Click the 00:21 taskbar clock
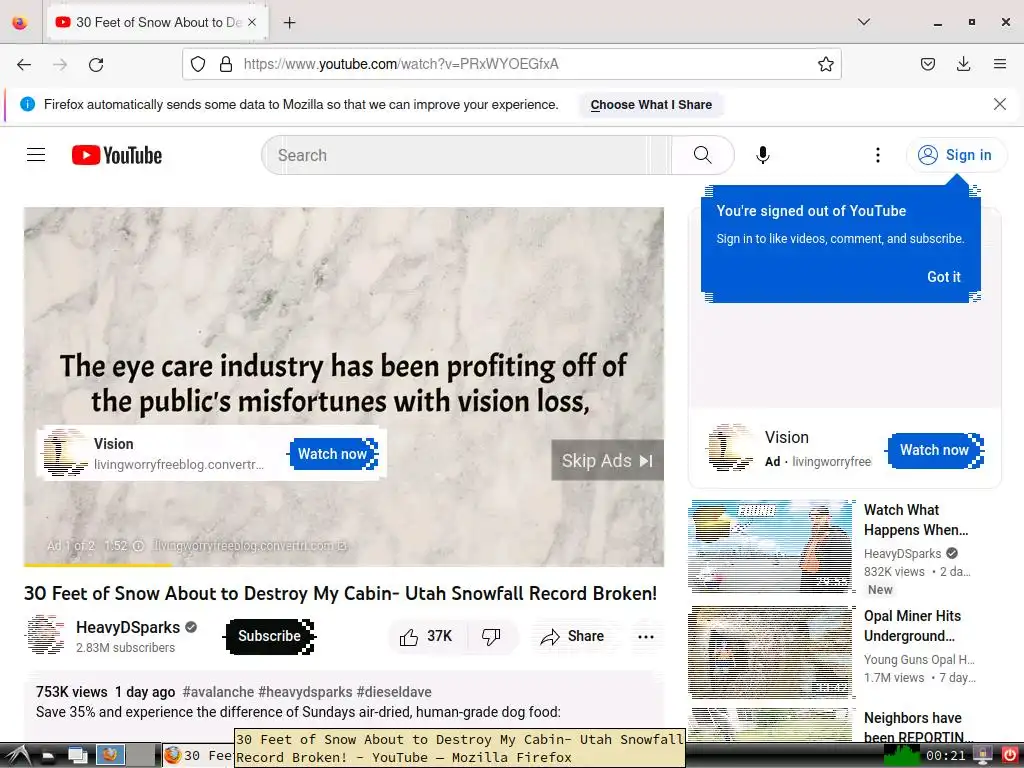1024x768 pixels. pos(945,756)
